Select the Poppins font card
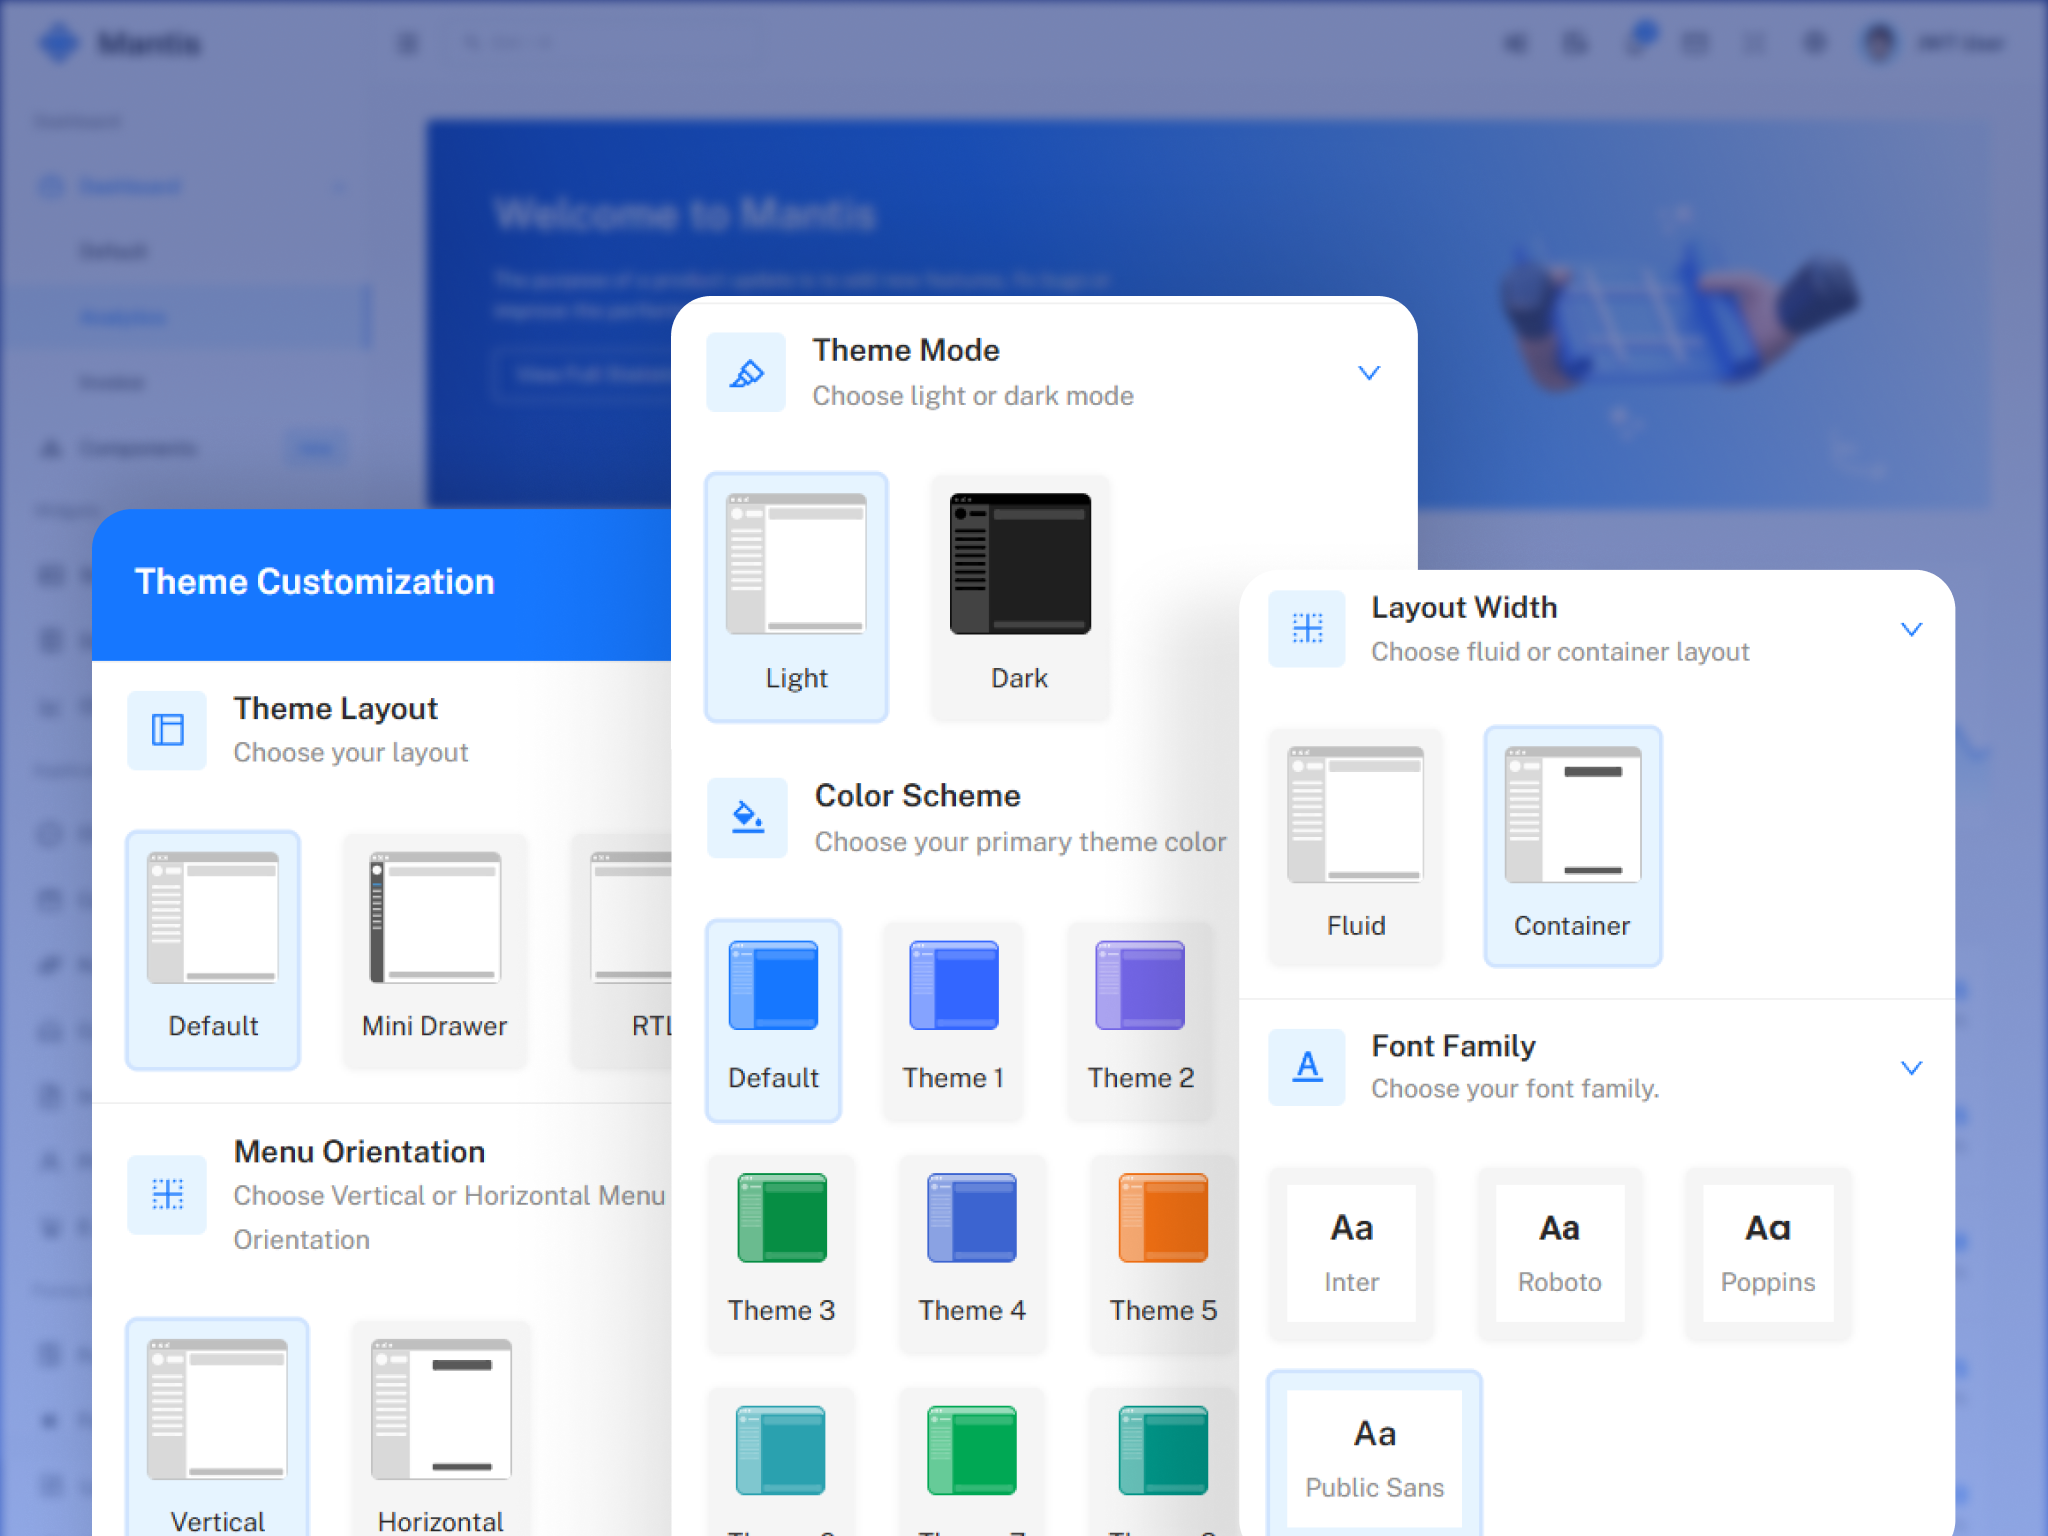 (x=1767, y=1252)
